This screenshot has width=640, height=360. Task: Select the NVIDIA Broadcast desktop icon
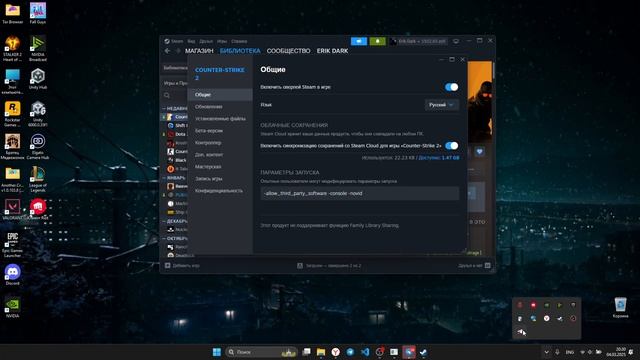click(38, 48)
